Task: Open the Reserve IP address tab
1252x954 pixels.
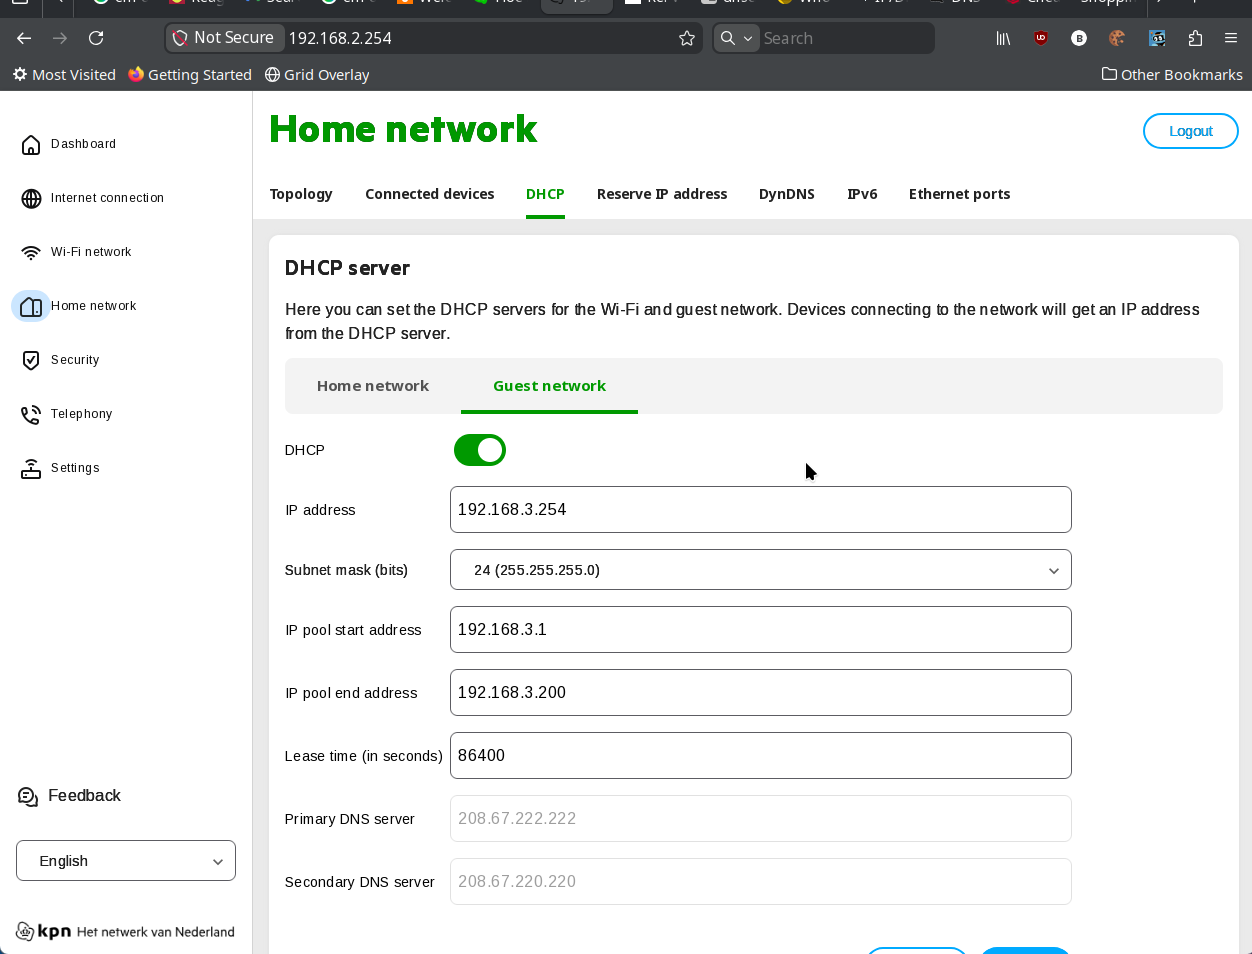Action: point(662,194)
